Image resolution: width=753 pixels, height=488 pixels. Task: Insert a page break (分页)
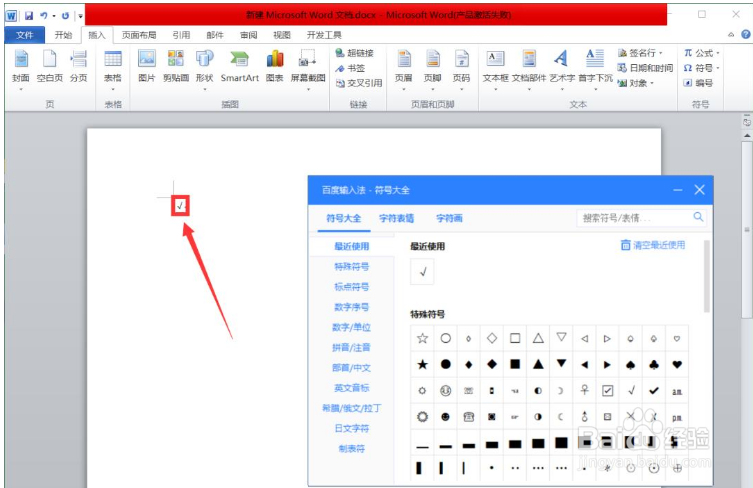78,67
